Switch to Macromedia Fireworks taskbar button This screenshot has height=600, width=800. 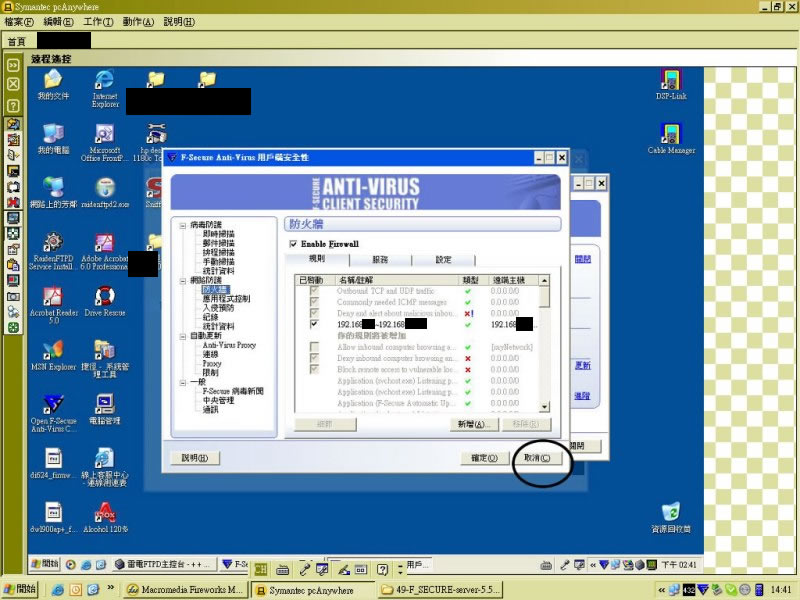(x=186, y=590)
